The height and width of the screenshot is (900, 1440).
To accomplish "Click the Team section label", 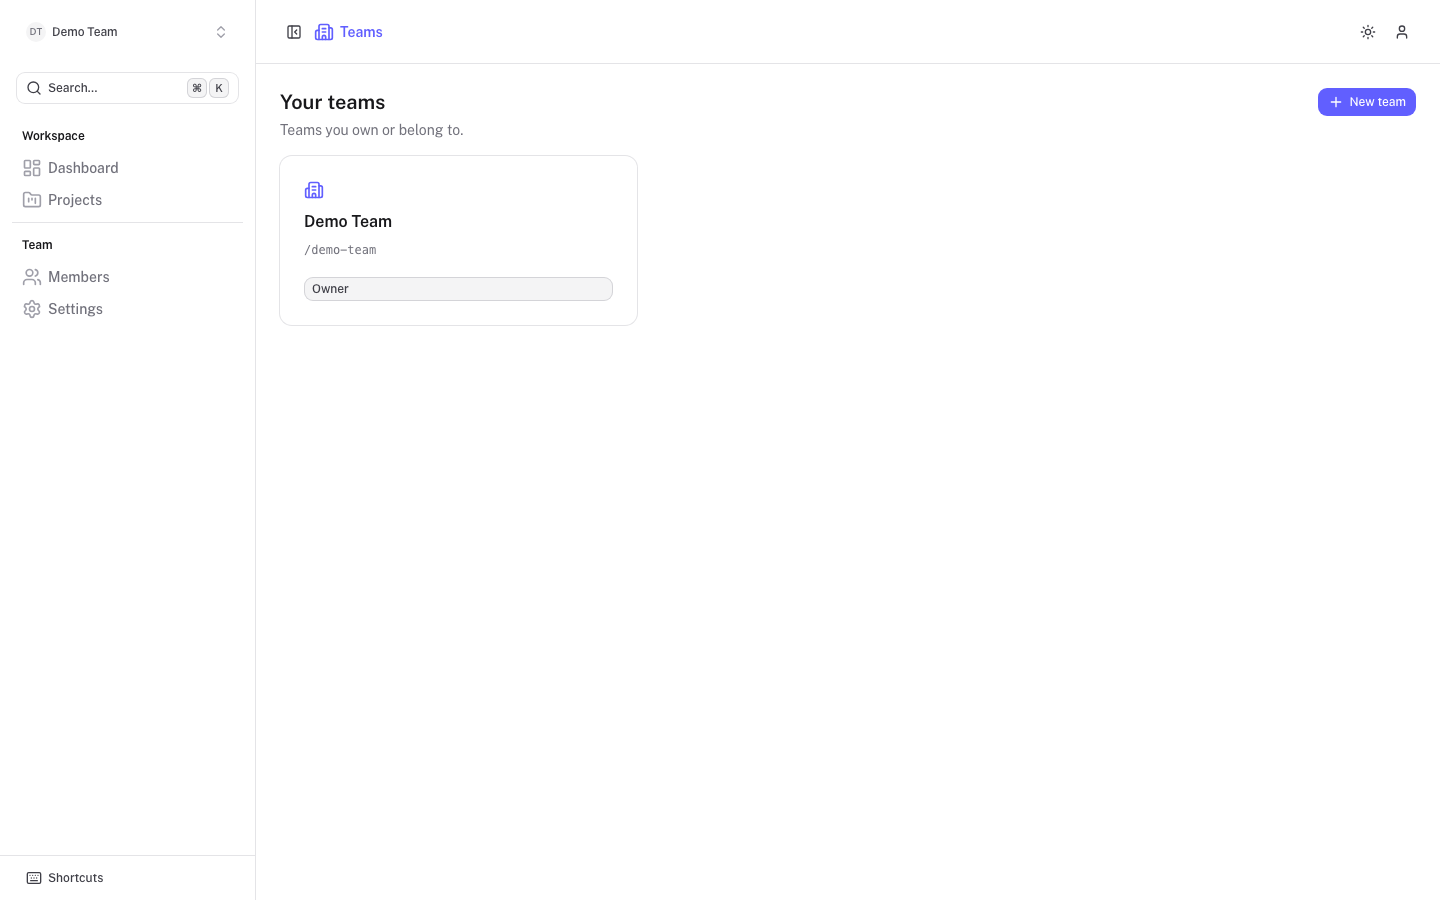I will click(37, 245).
